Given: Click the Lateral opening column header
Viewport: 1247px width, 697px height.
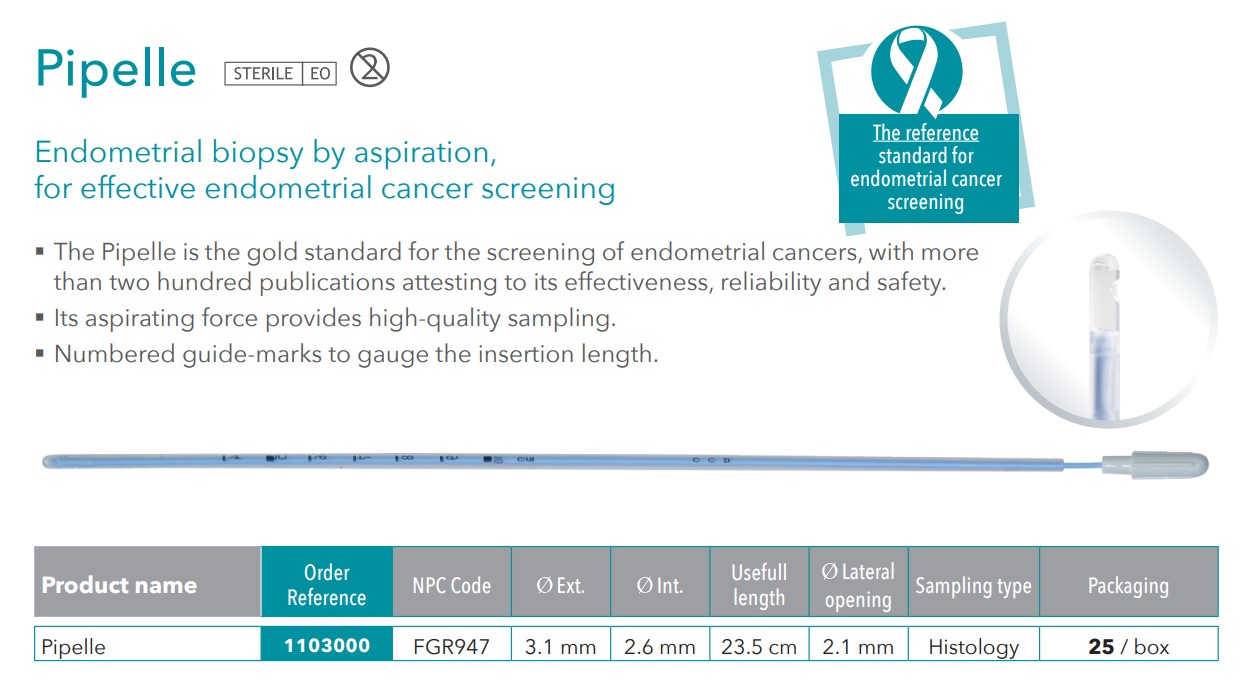Looking at the screenshot, I should tap(858, 585).
